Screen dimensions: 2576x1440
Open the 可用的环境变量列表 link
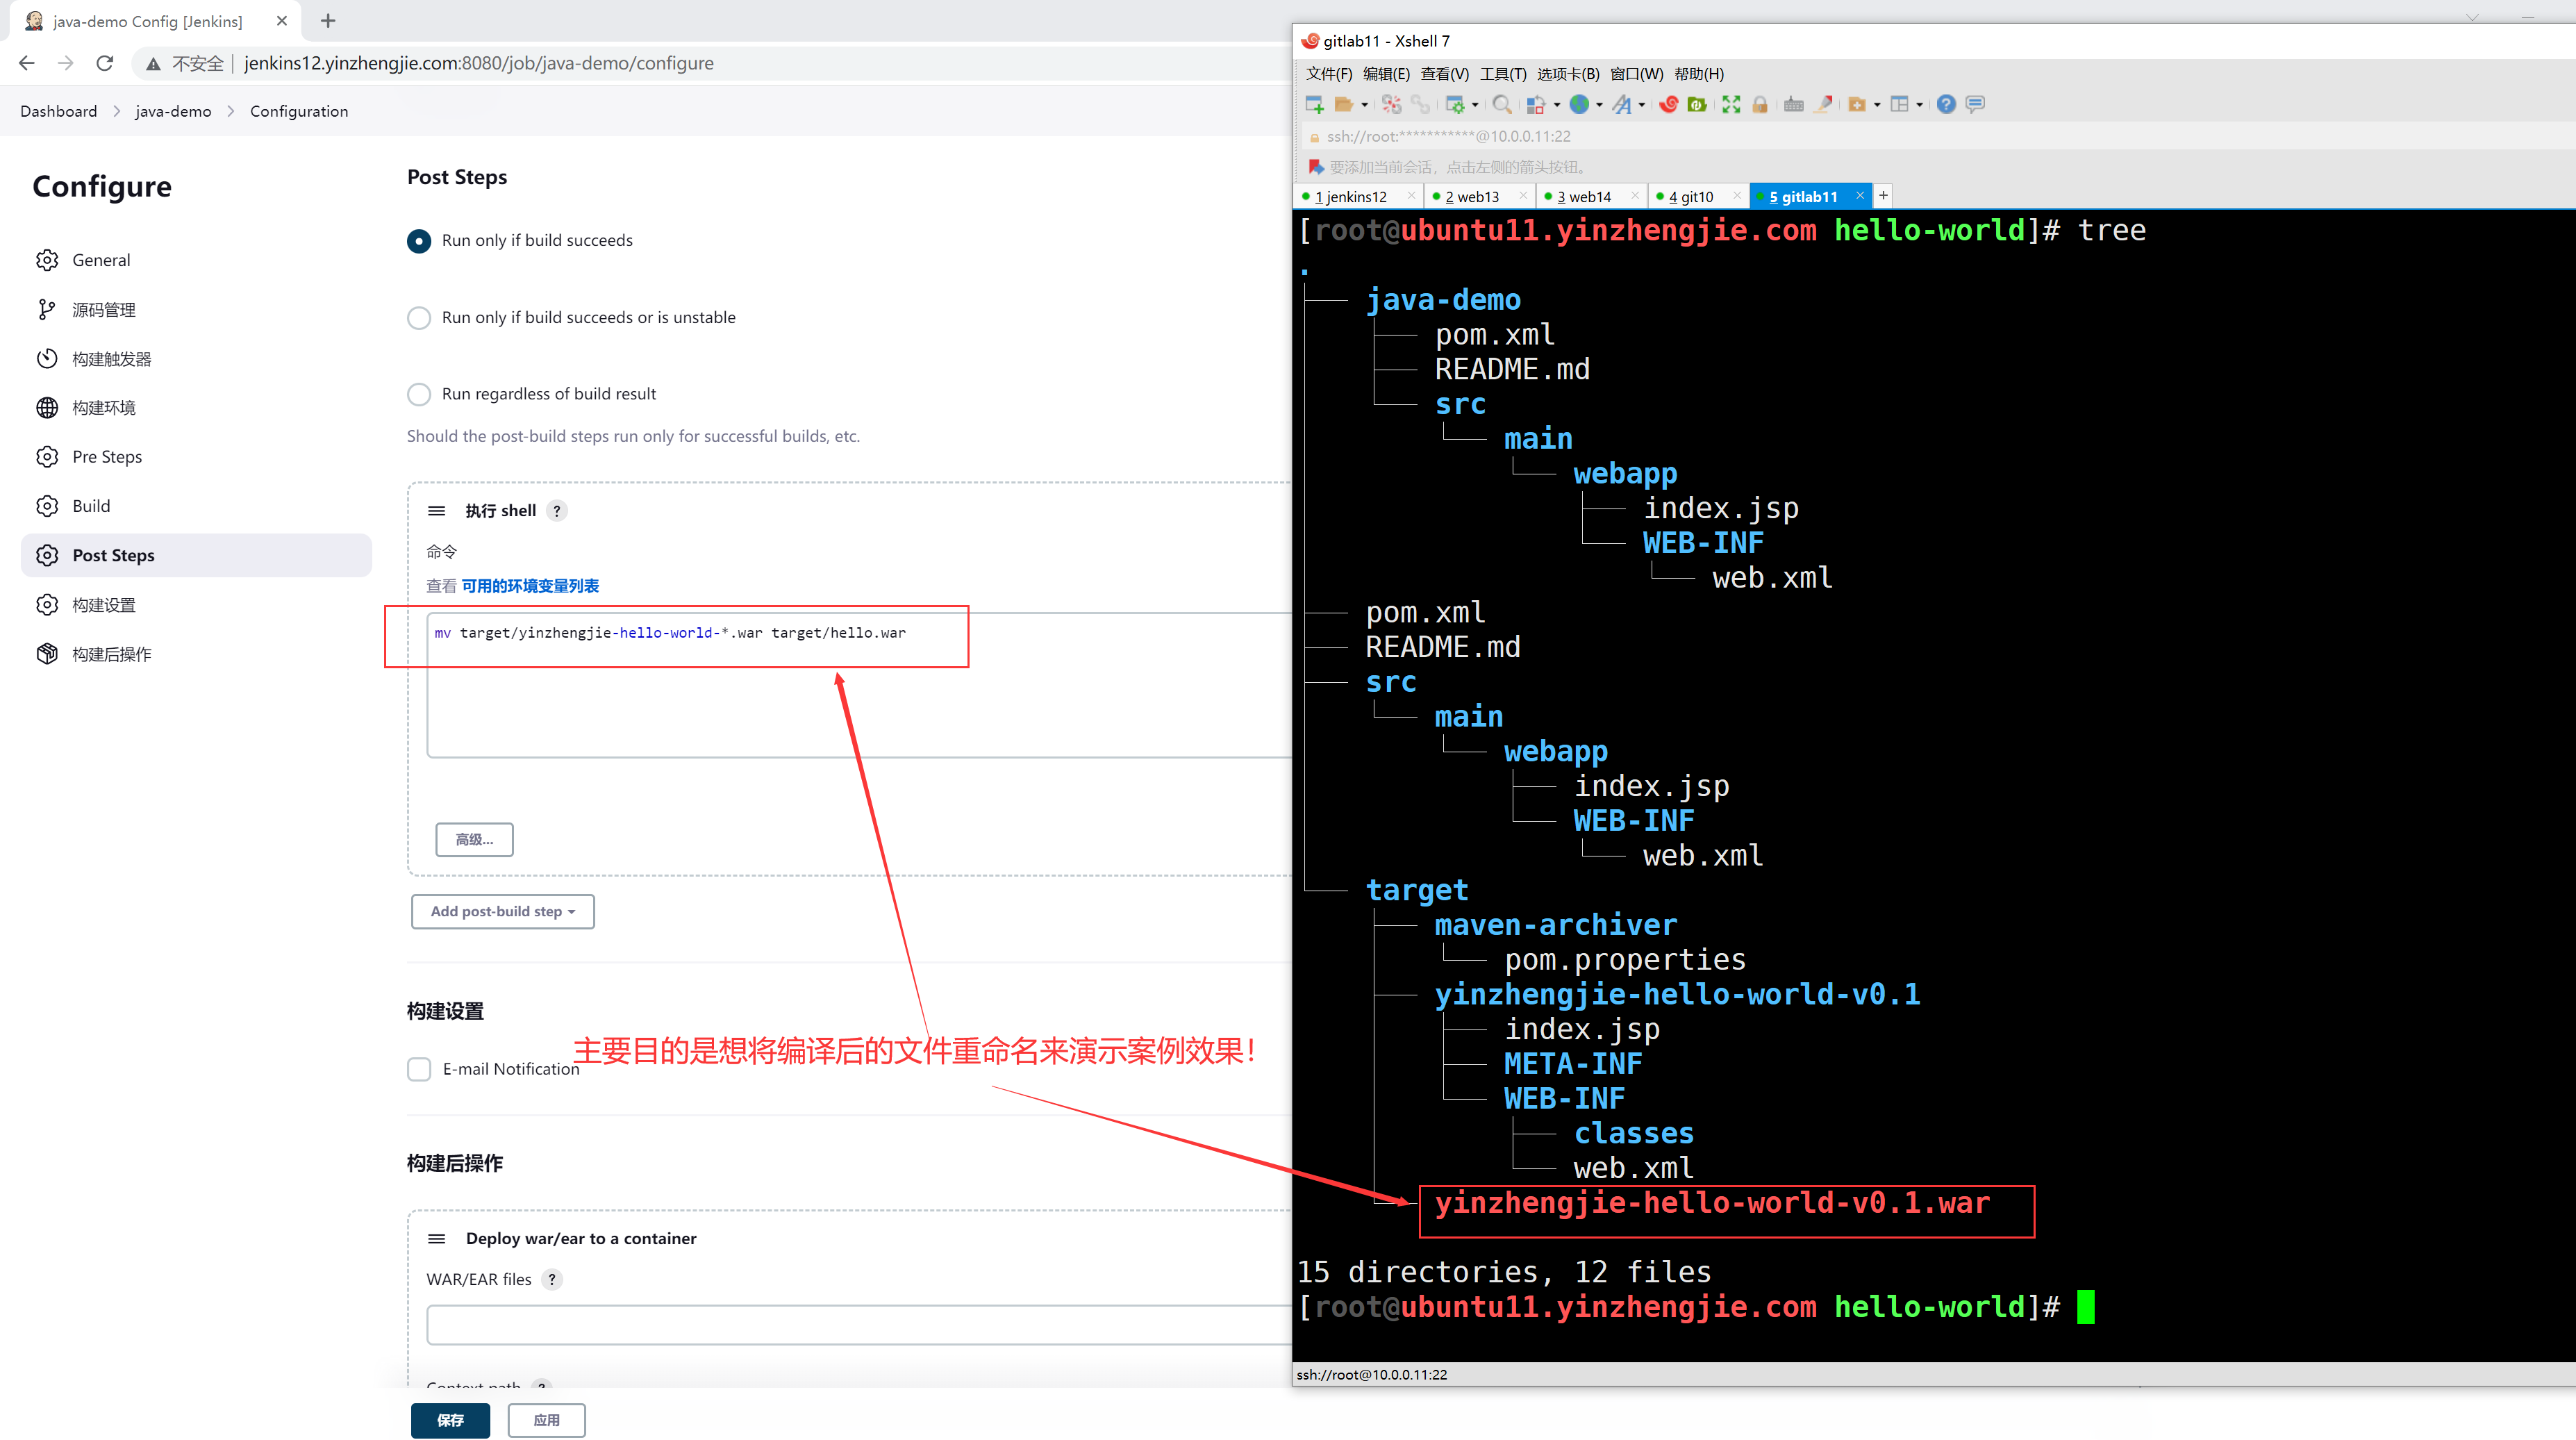pos(530,586)
